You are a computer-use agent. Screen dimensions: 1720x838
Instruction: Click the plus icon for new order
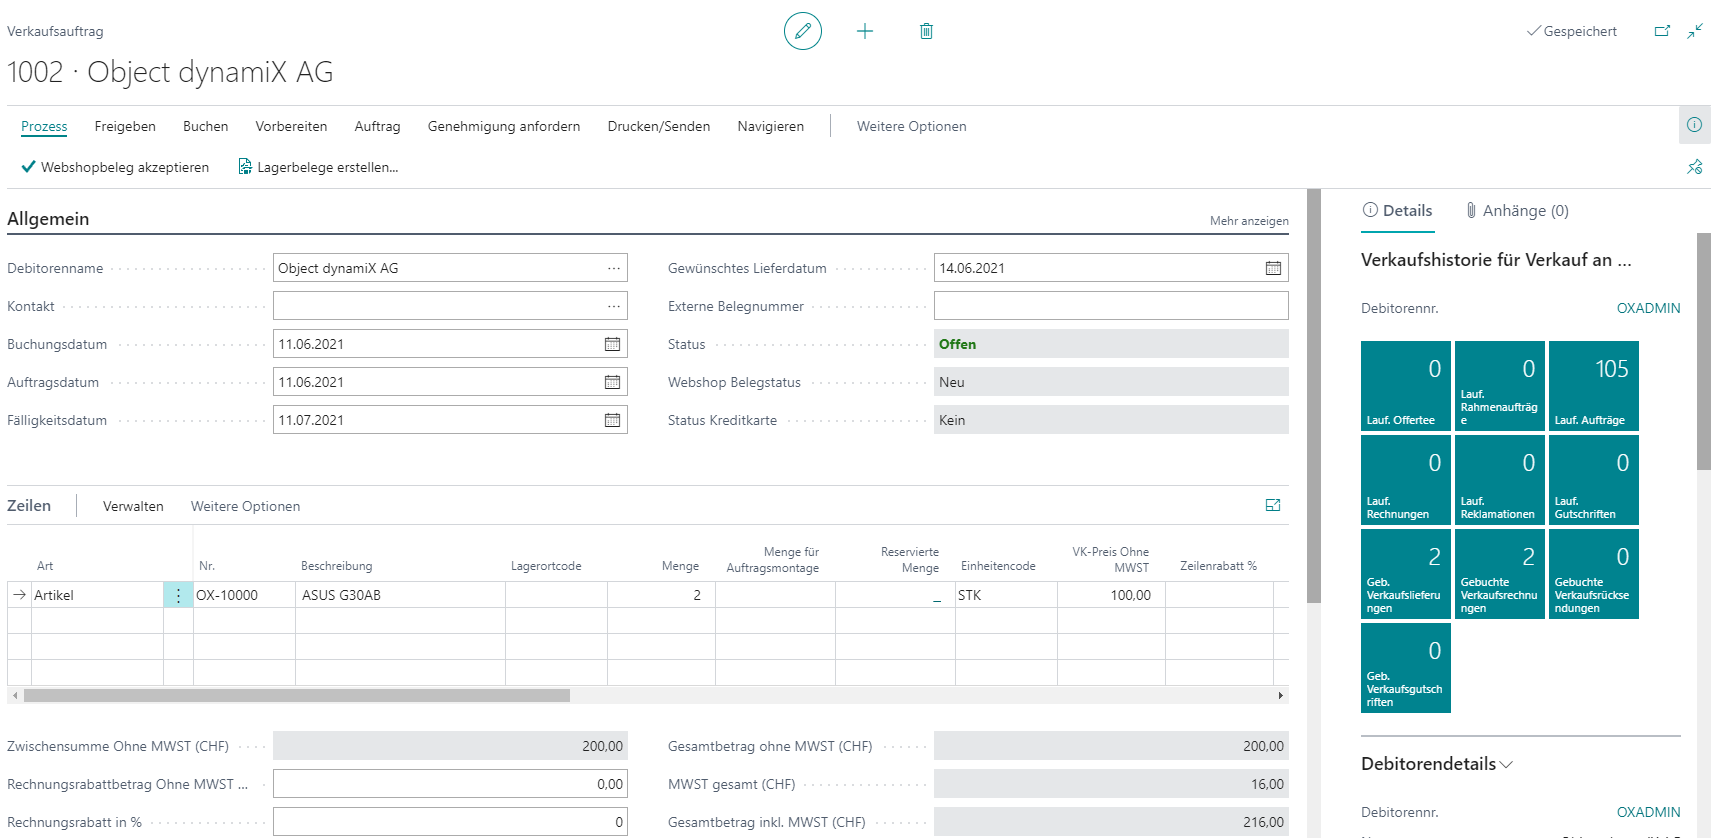point(865,31)
